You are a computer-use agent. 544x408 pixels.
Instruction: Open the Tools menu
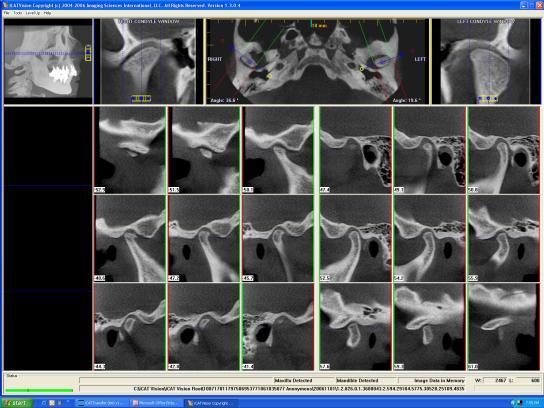tap(17, 13)
